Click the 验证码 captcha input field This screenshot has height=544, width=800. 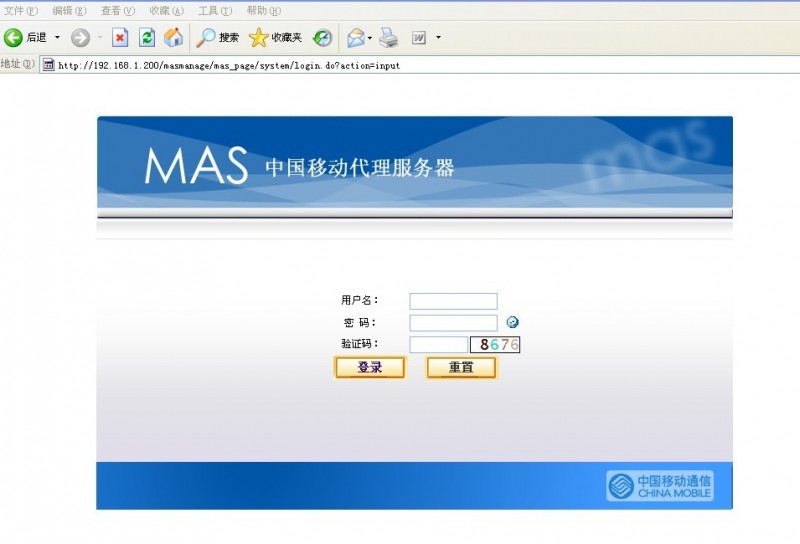(x=437, y=345)
